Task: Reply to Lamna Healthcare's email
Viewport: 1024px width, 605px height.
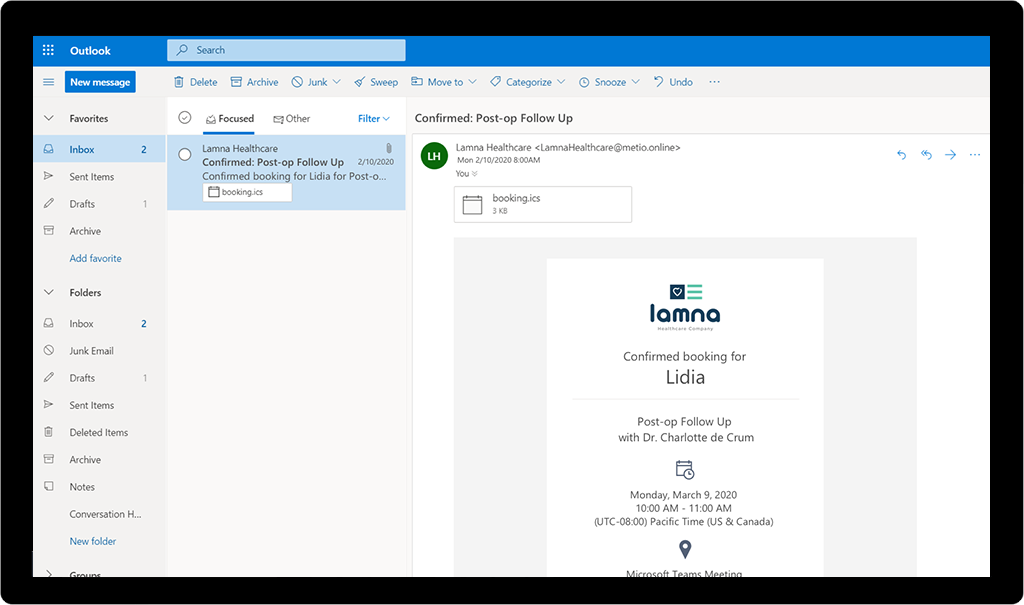Action: [x=900, y=155]
